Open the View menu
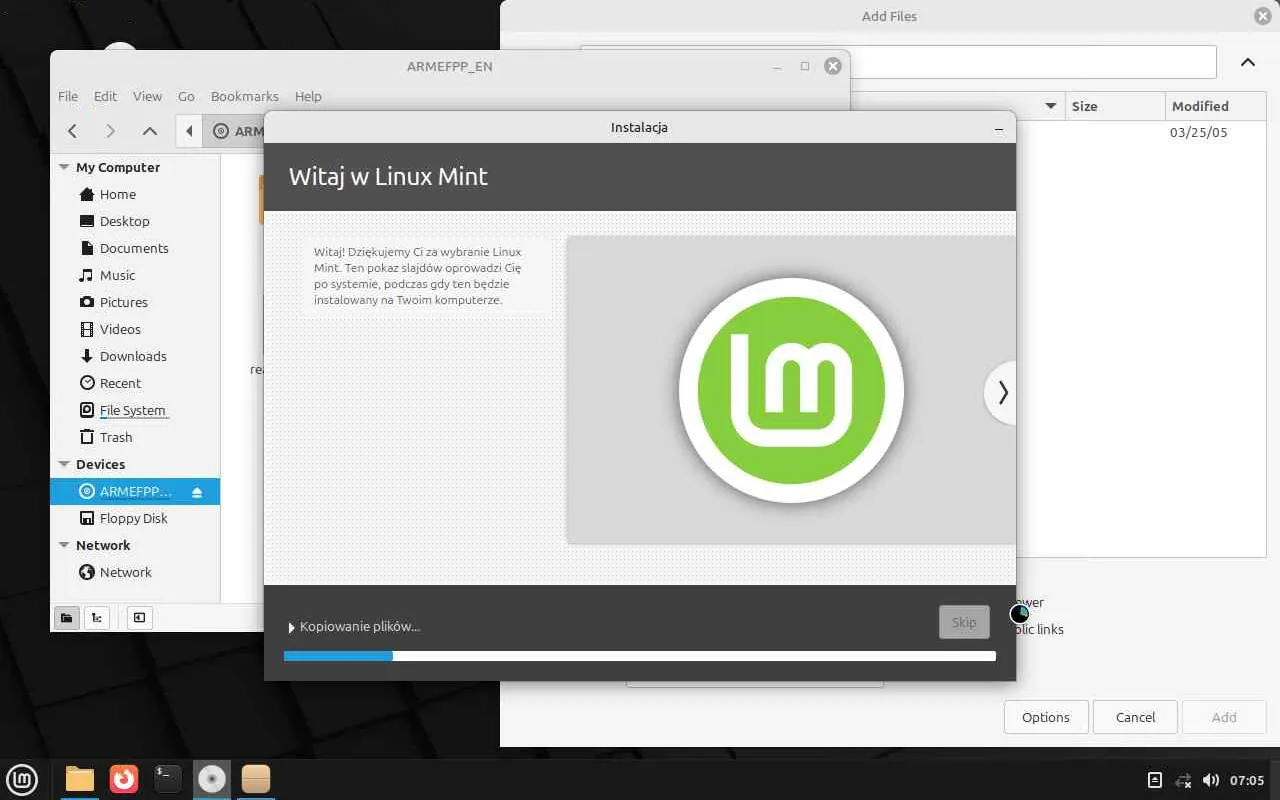The width and height of the screenshot is (1280, 800). coord(147,96)
